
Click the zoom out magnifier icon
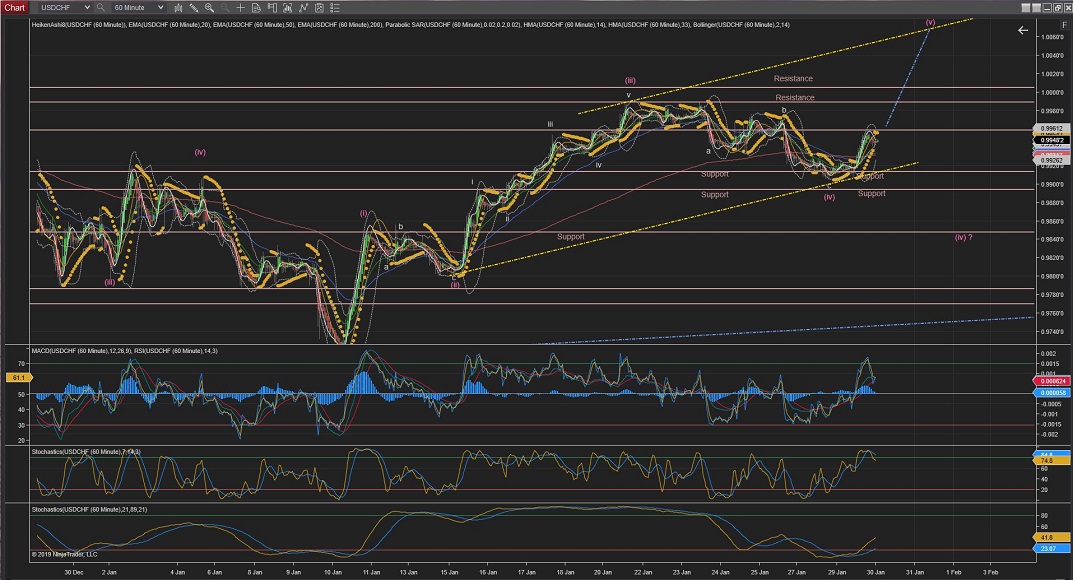coord(224,7)
